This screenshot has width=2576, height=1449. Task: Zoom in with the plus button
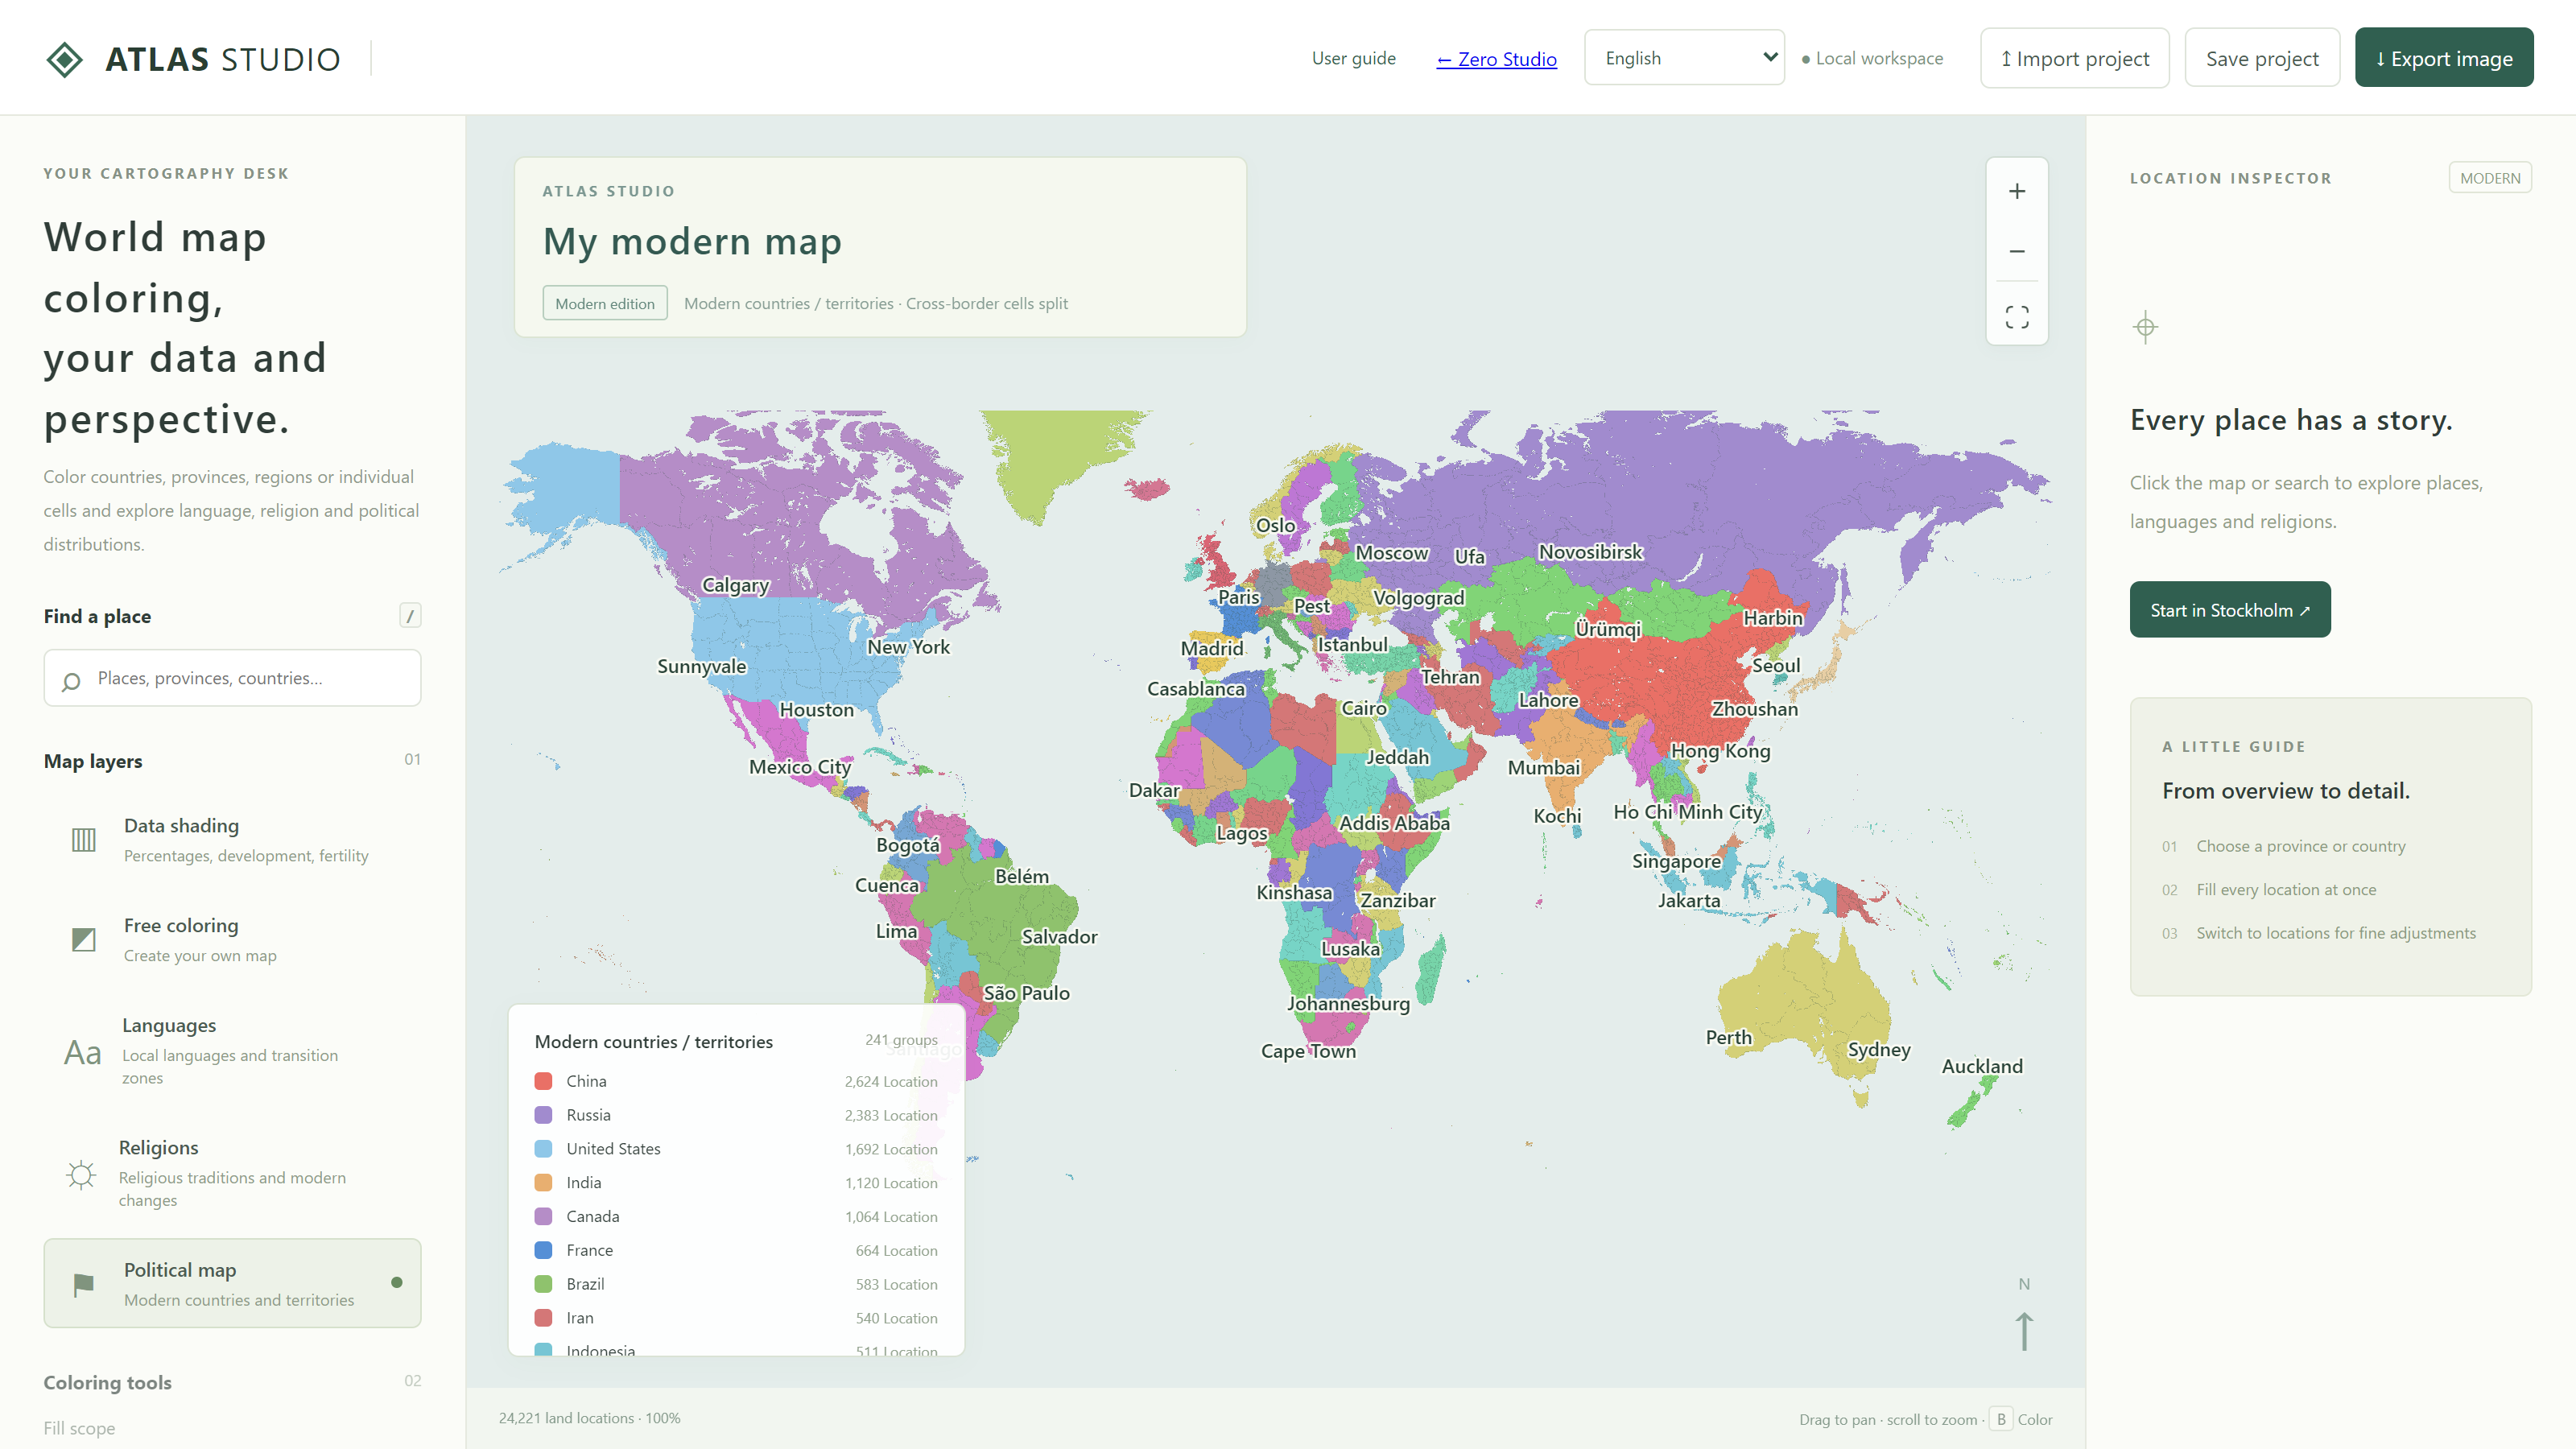coord(2017,191)
